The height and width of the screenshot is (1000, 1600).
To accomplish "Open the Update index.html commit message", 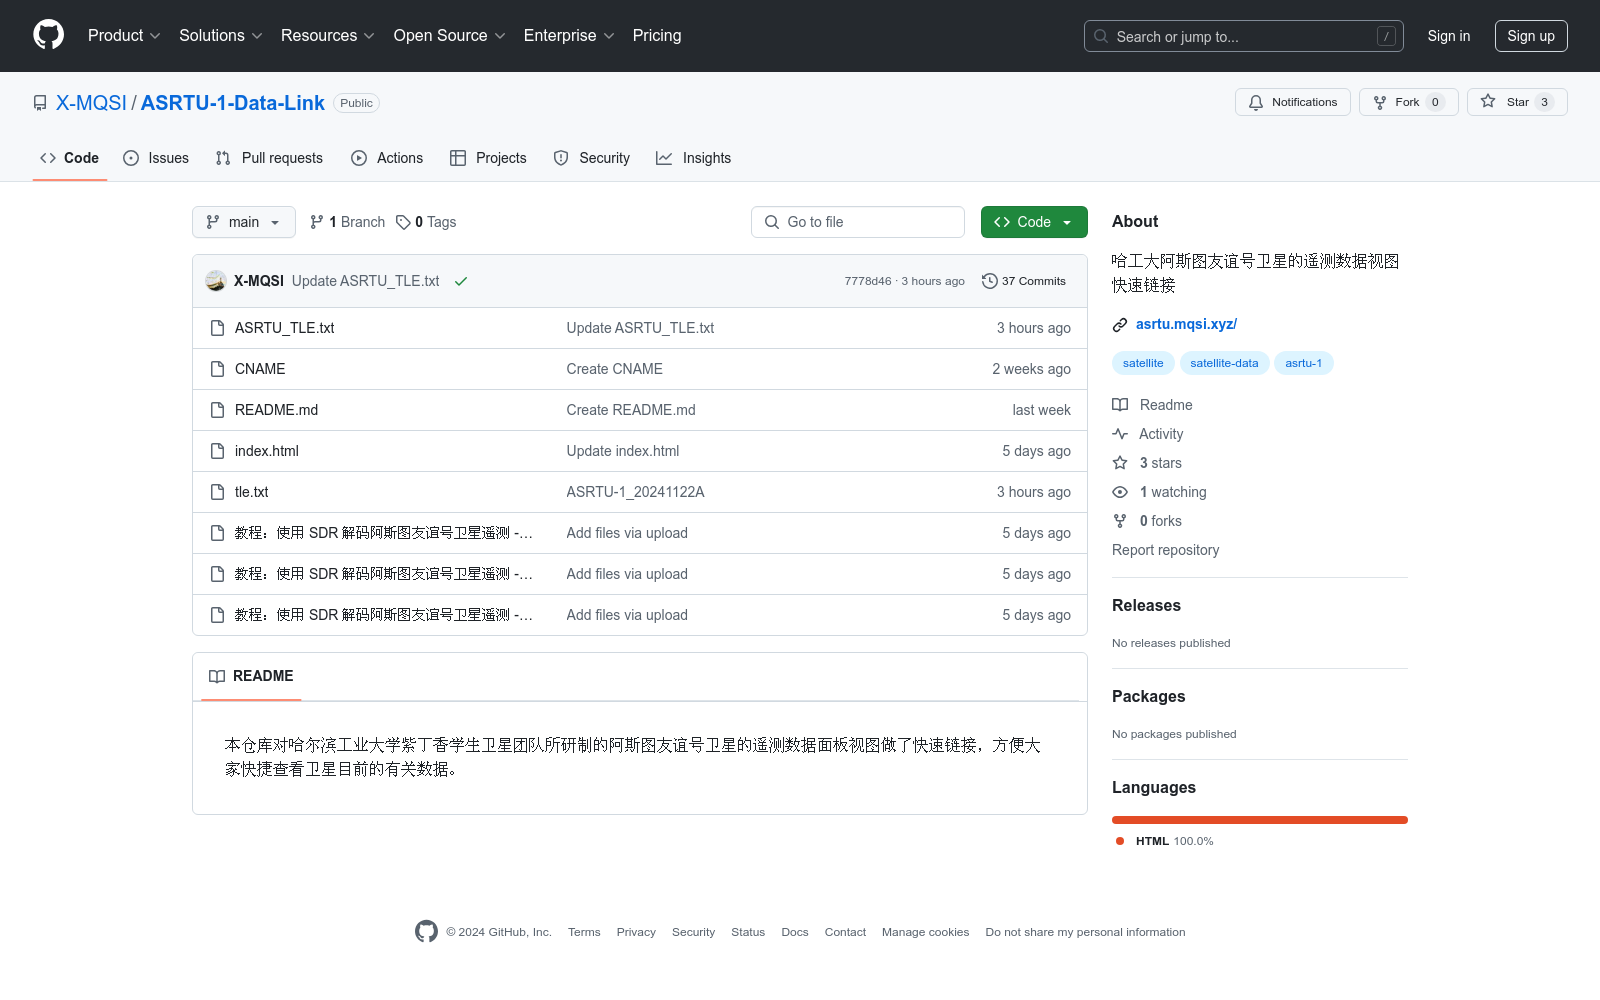I will (623, 451).
